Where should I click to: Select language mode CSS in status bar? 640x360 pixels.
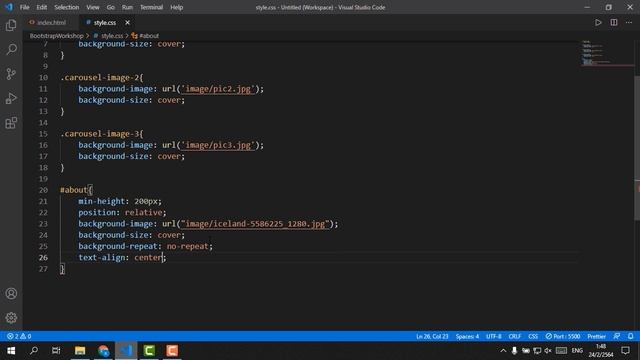point(533,336)
